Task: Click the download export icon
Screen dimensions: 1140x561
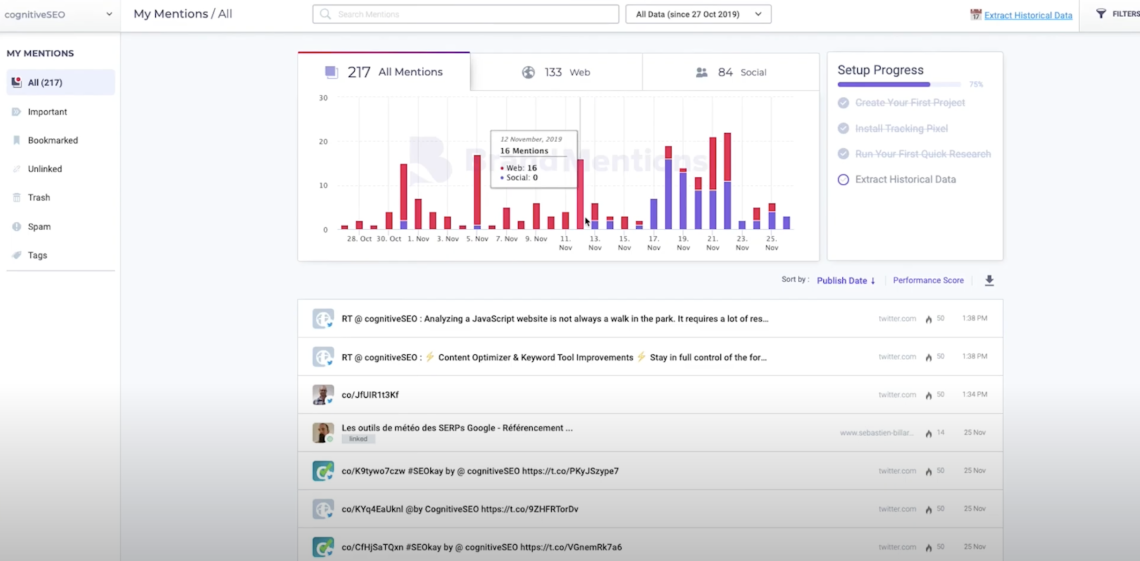Action: (x=989, y=281)
